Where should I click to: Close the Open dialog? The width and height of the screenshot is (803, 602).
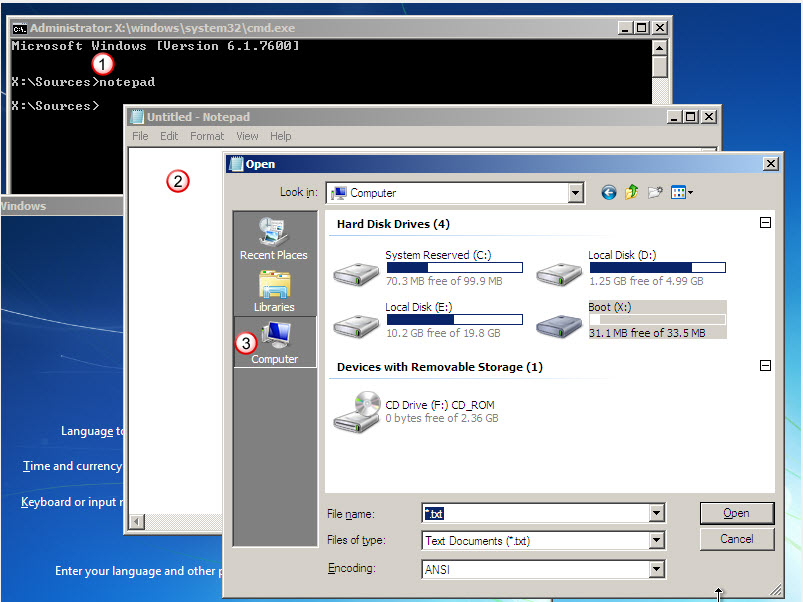(771, 164)
